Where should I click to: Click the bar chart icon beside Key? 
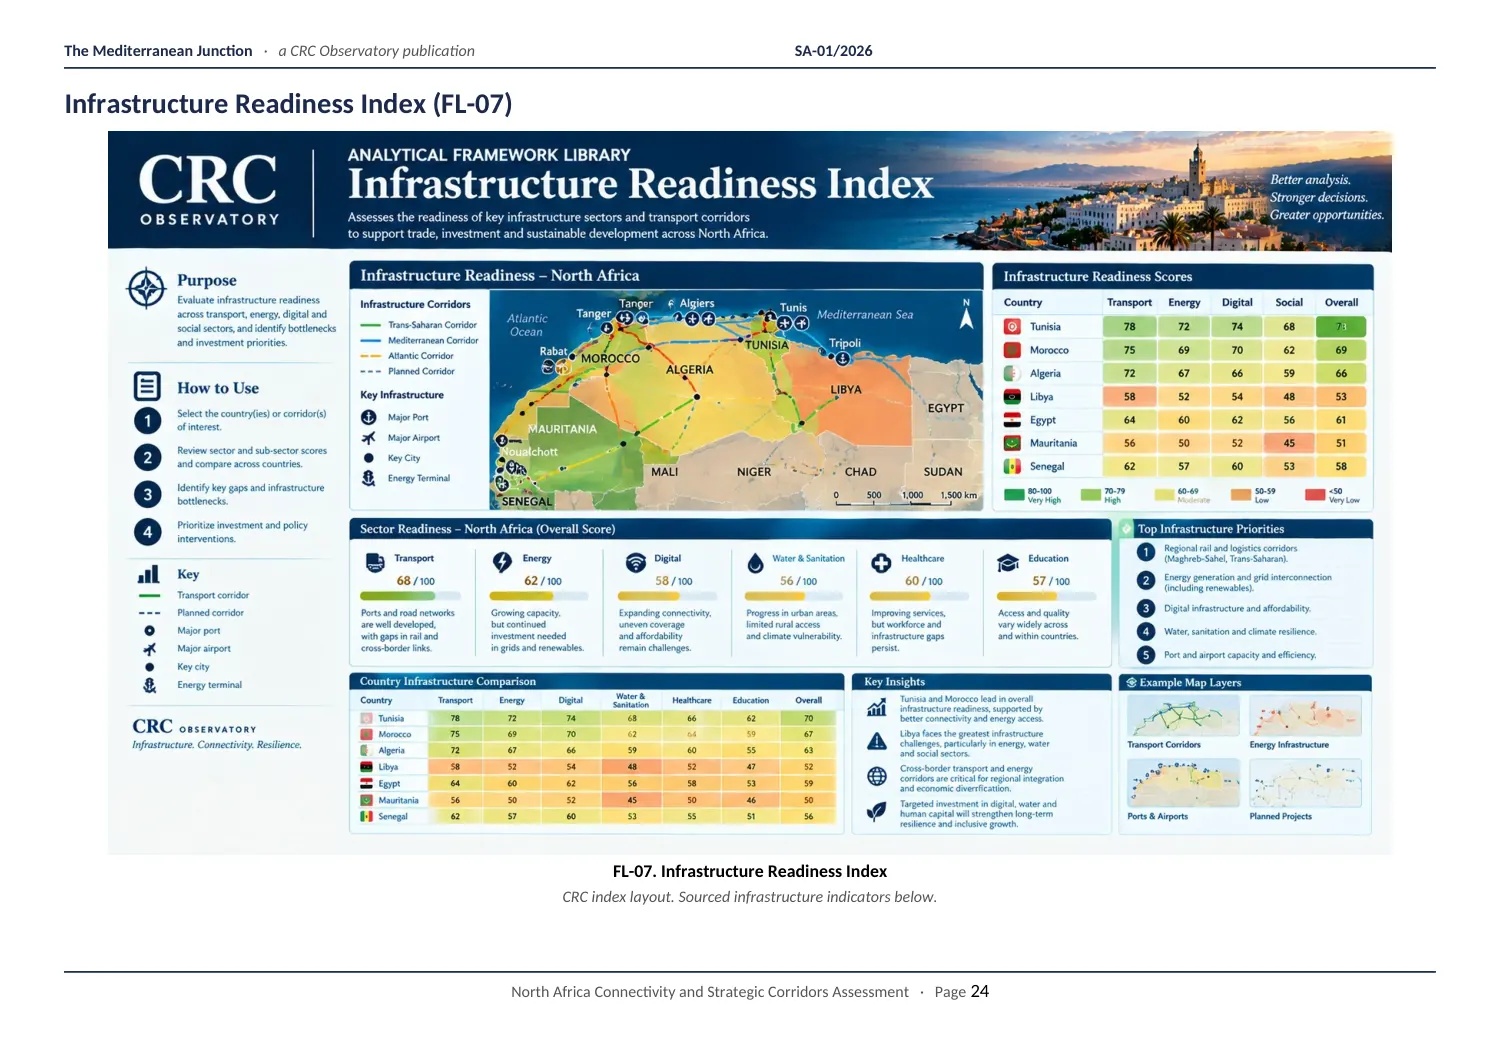pyautogui.click(x=148, y=574)
